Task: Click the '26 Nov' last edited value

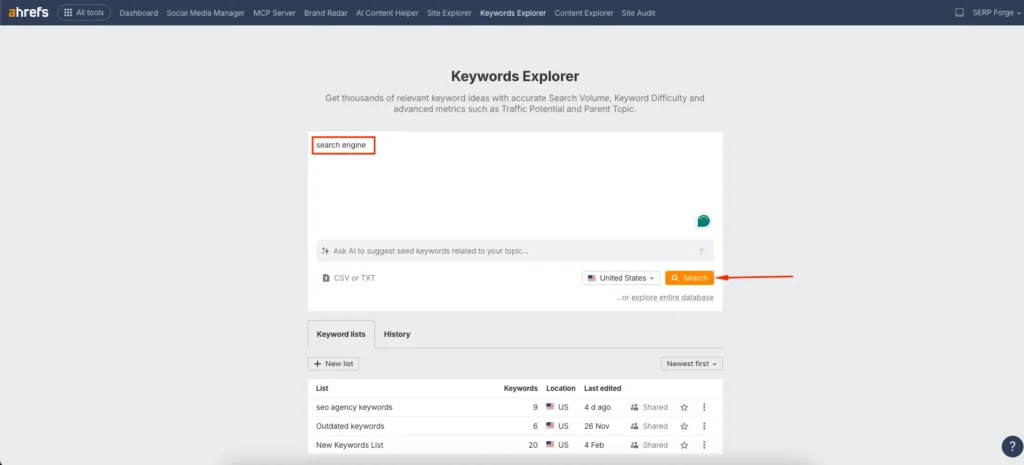Action: (x=596, y=426)
